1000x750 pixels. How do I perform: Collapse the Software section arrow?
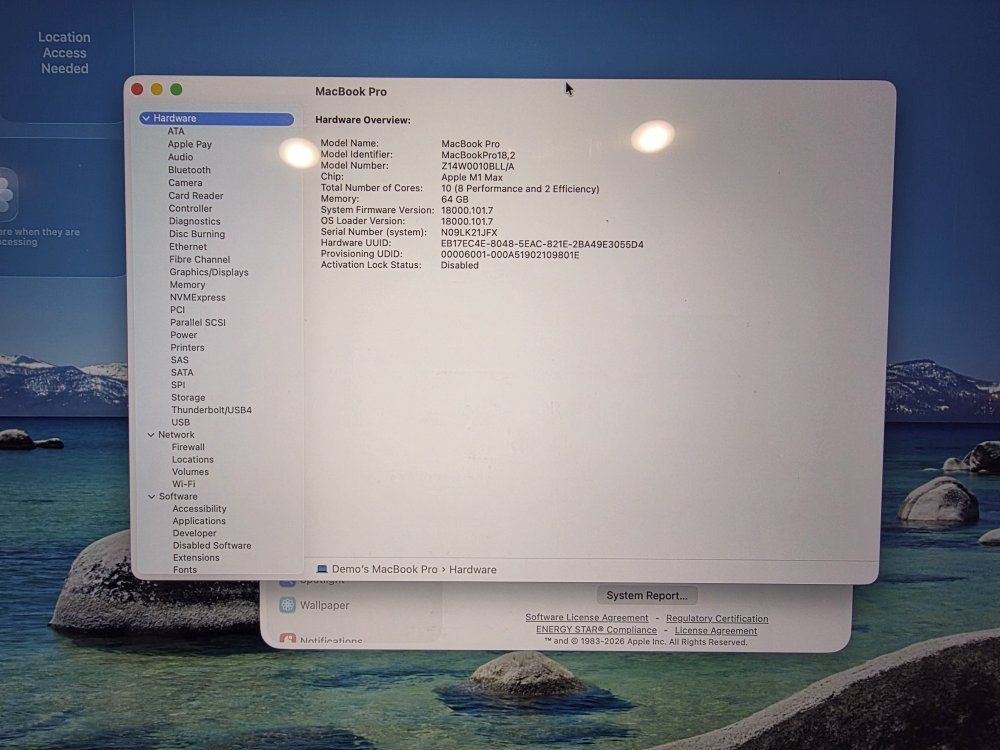coord(151,497)
